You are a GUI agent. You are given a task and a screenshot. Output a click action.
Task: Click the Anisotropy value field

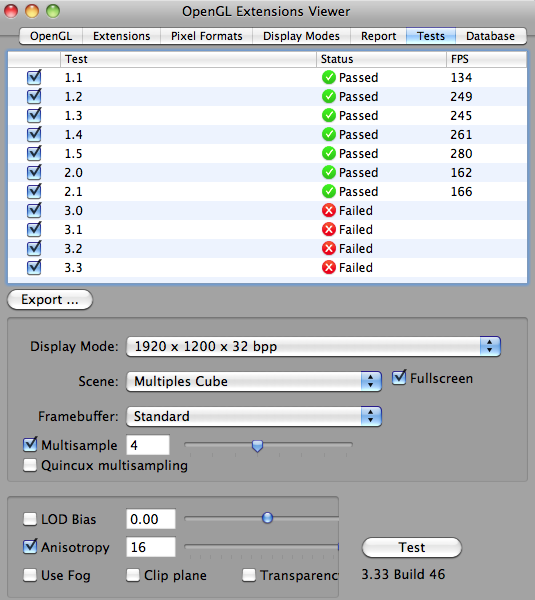click(151, 547)
